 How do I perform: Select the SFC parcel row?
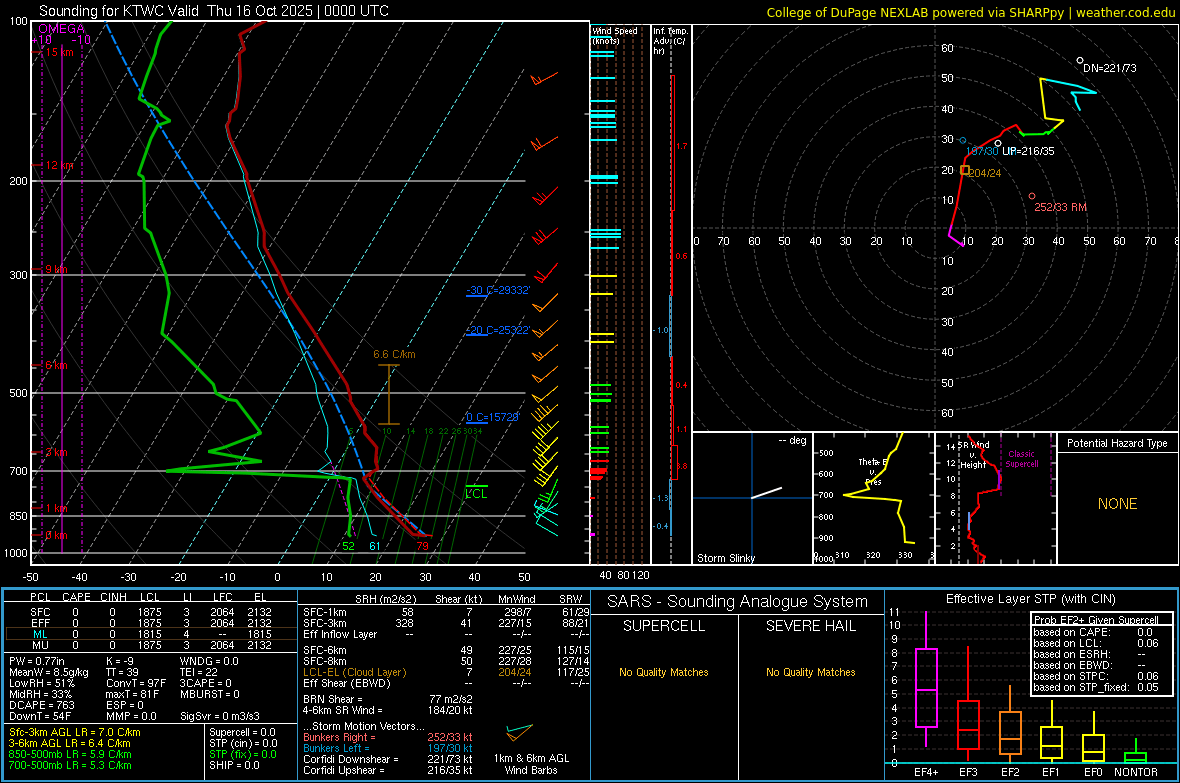(151, 612)
